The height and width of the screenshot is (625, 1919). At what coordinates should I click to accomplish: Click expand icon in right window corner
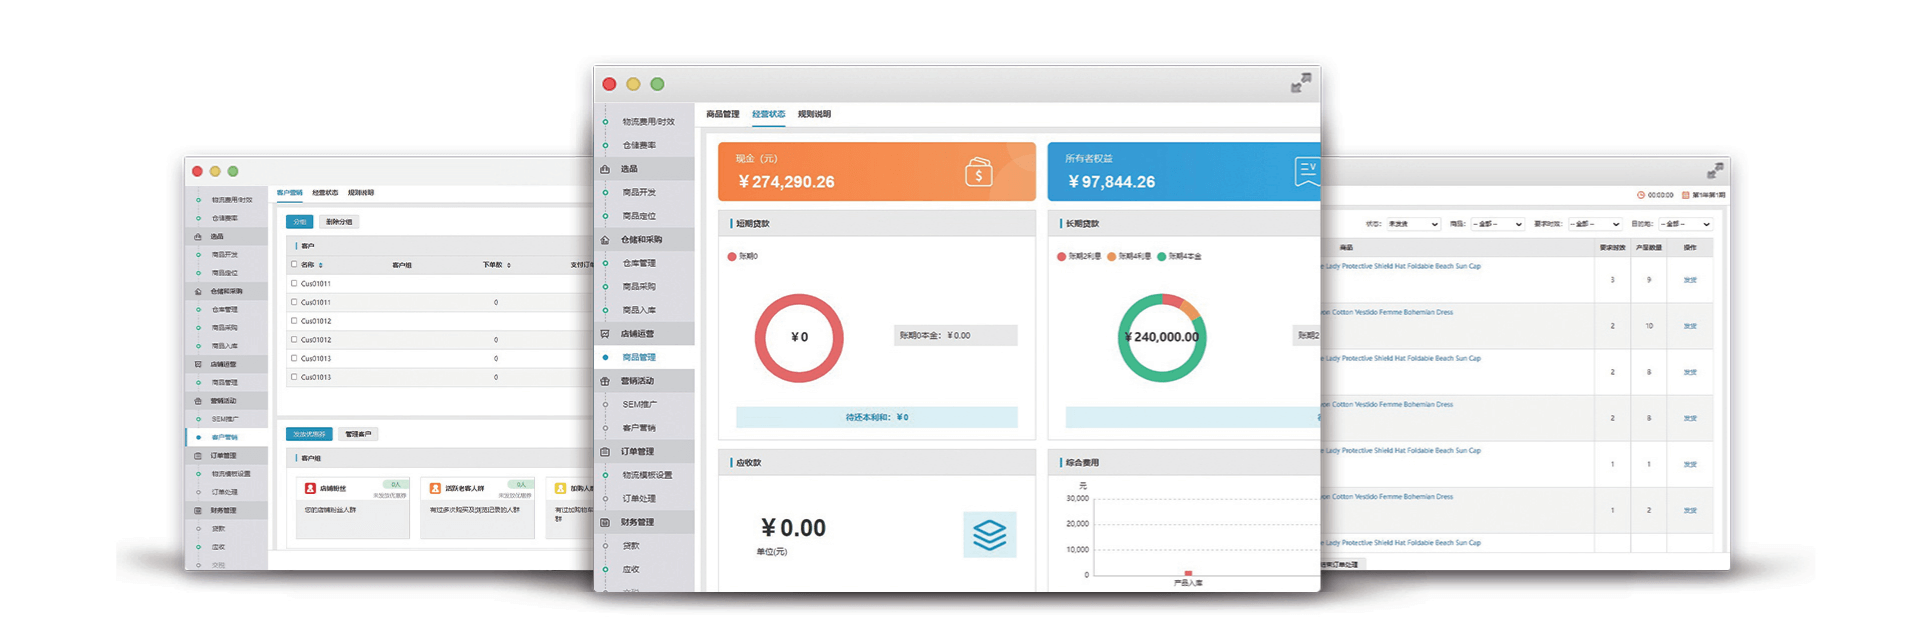(1715, 171)
